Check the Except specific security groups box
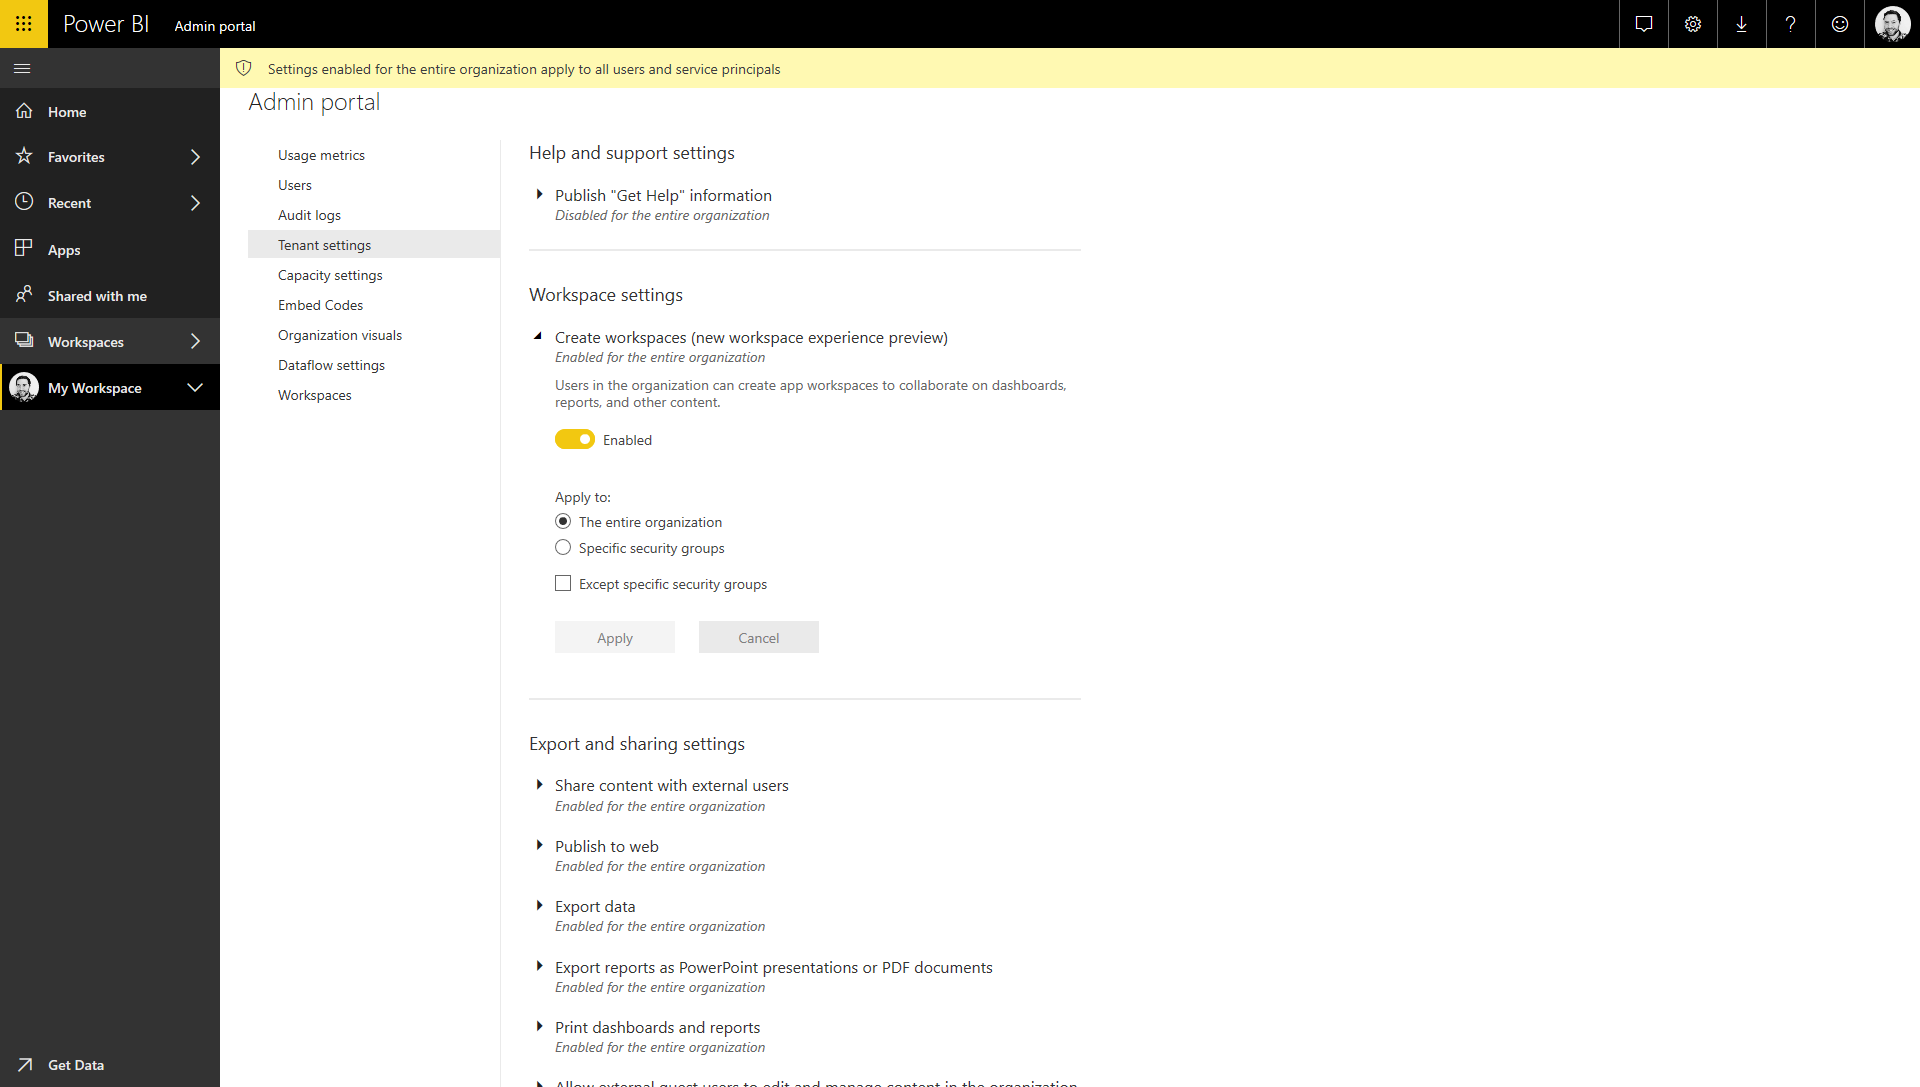Image resolution: width=1920 pixels, height=1087 pixels. (x=563, y=582)
